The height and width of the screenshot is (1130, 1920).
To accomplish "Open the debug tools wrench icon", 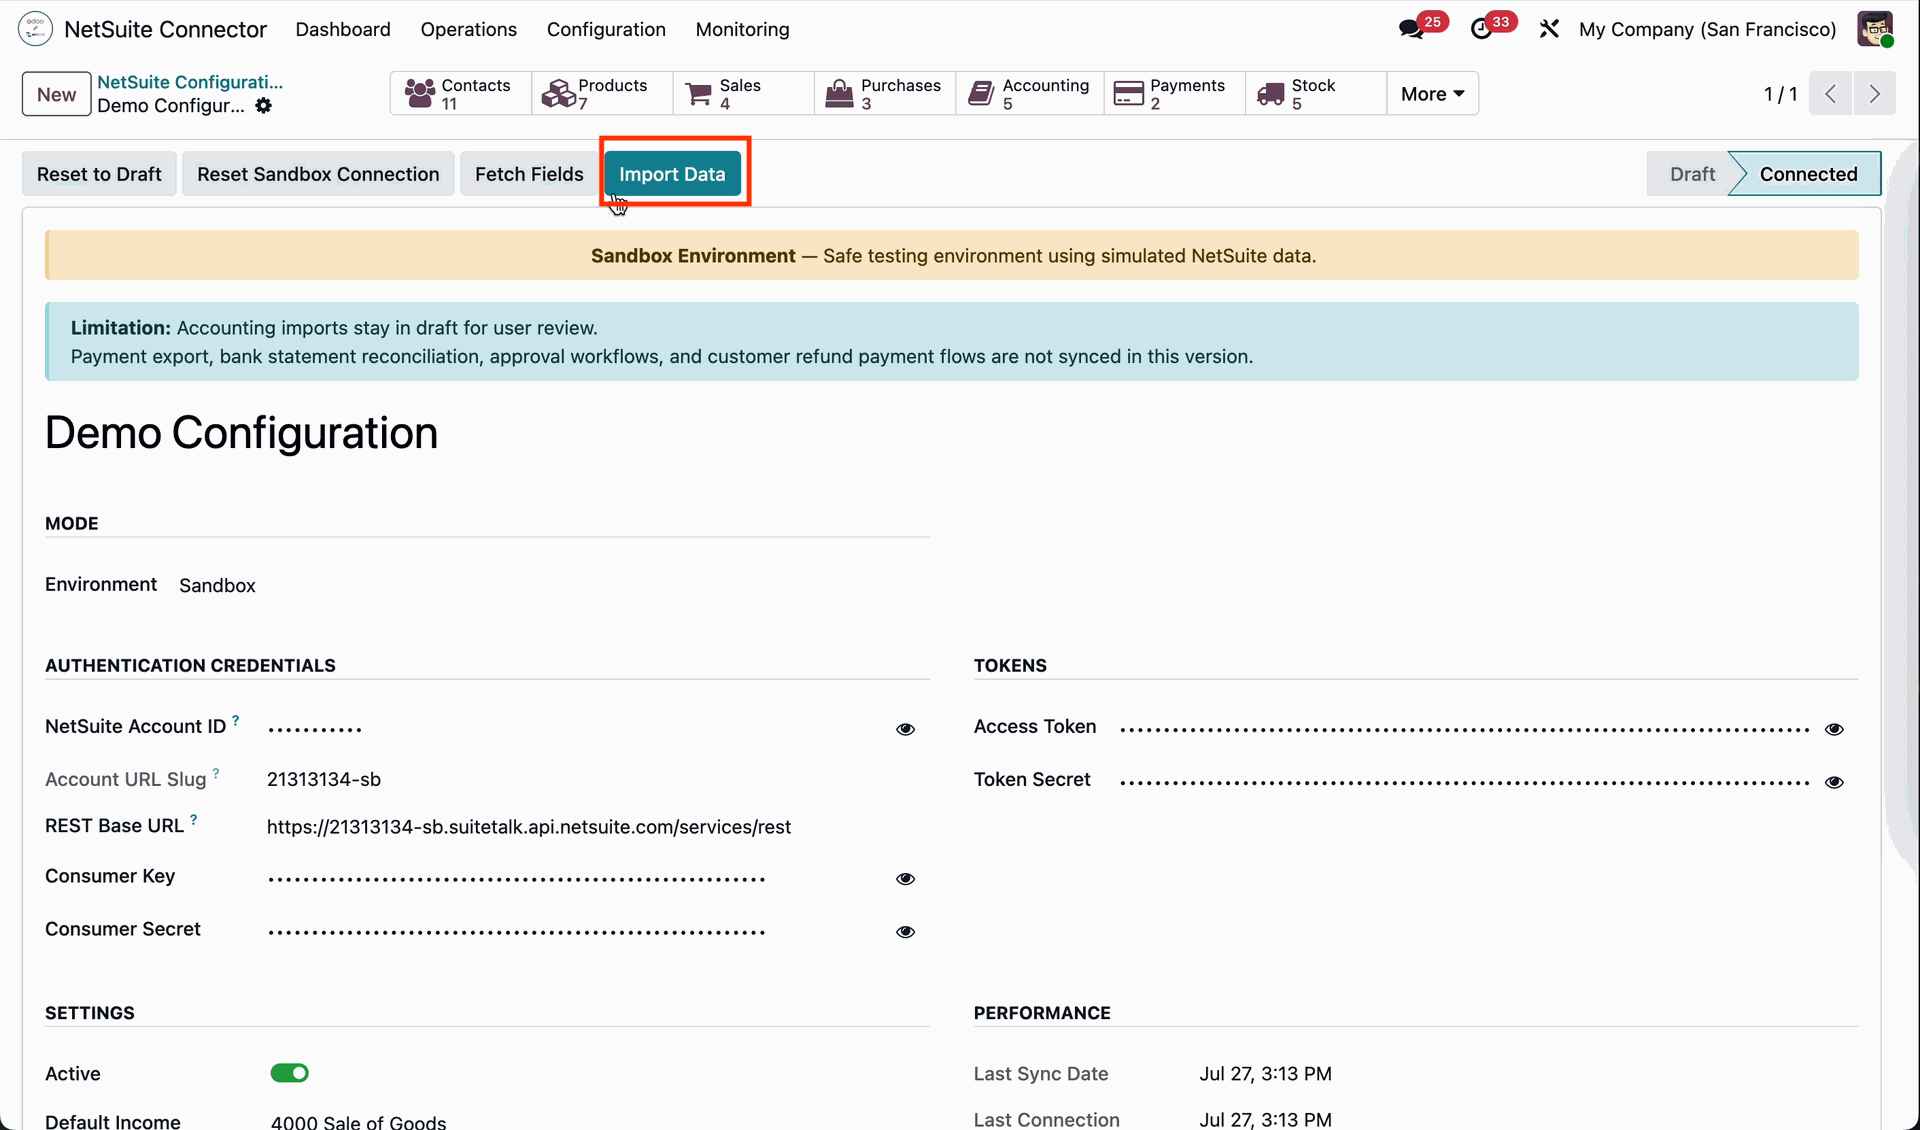I will pyautogui.click(x=1549, y=29).
